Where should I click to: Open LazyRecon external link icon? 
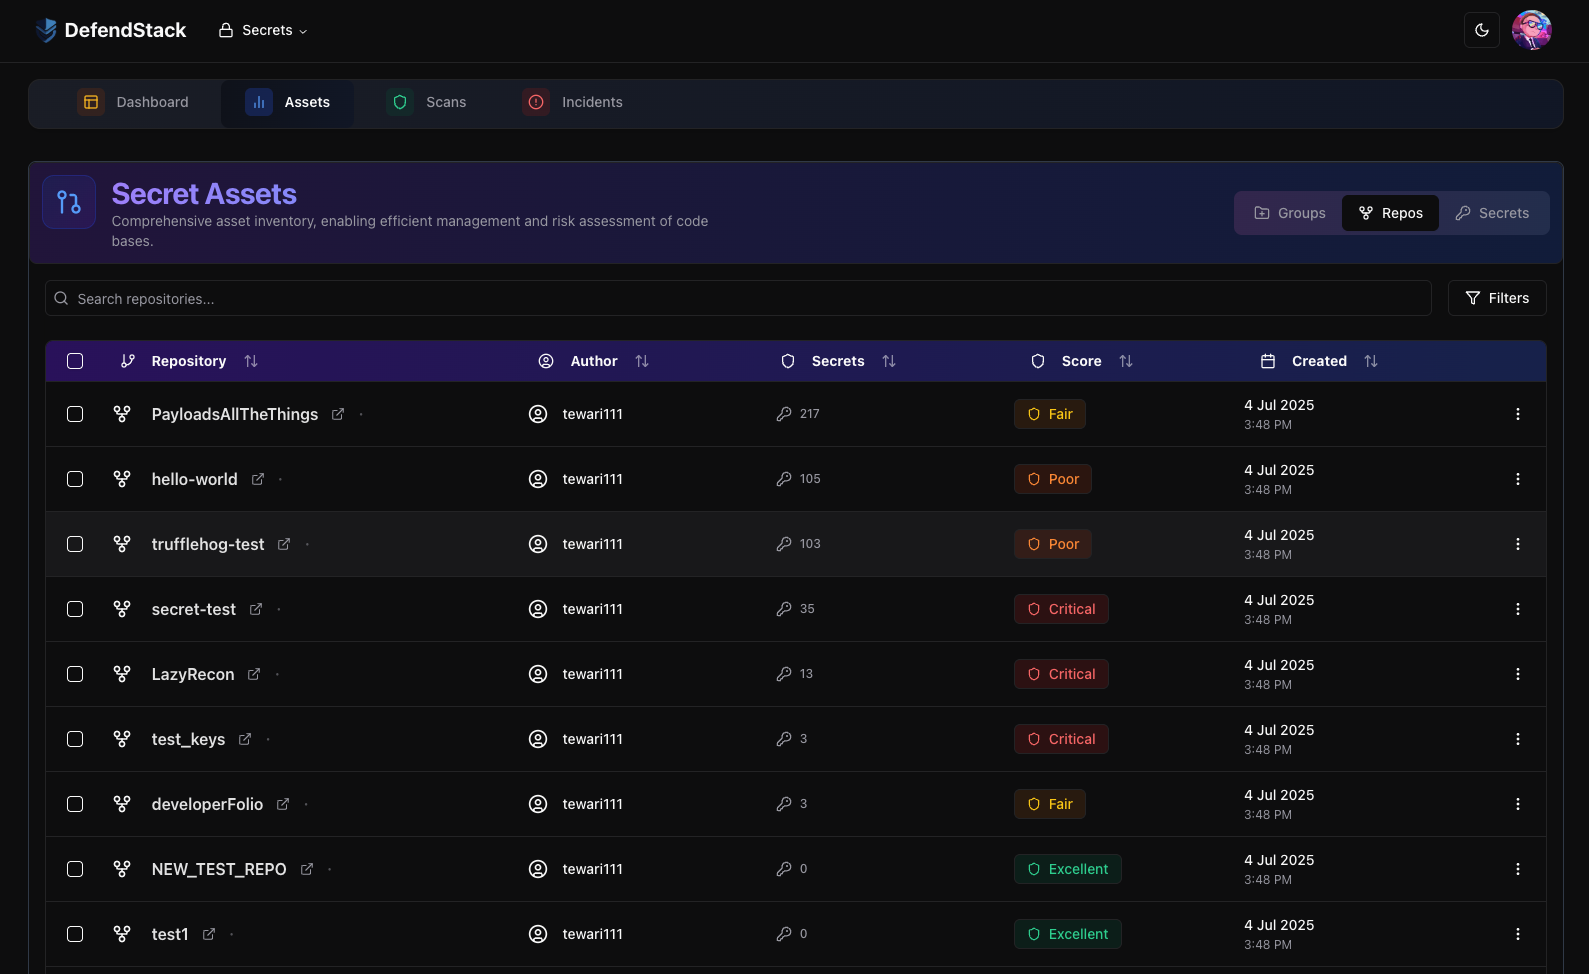click(x=254, y=674)
